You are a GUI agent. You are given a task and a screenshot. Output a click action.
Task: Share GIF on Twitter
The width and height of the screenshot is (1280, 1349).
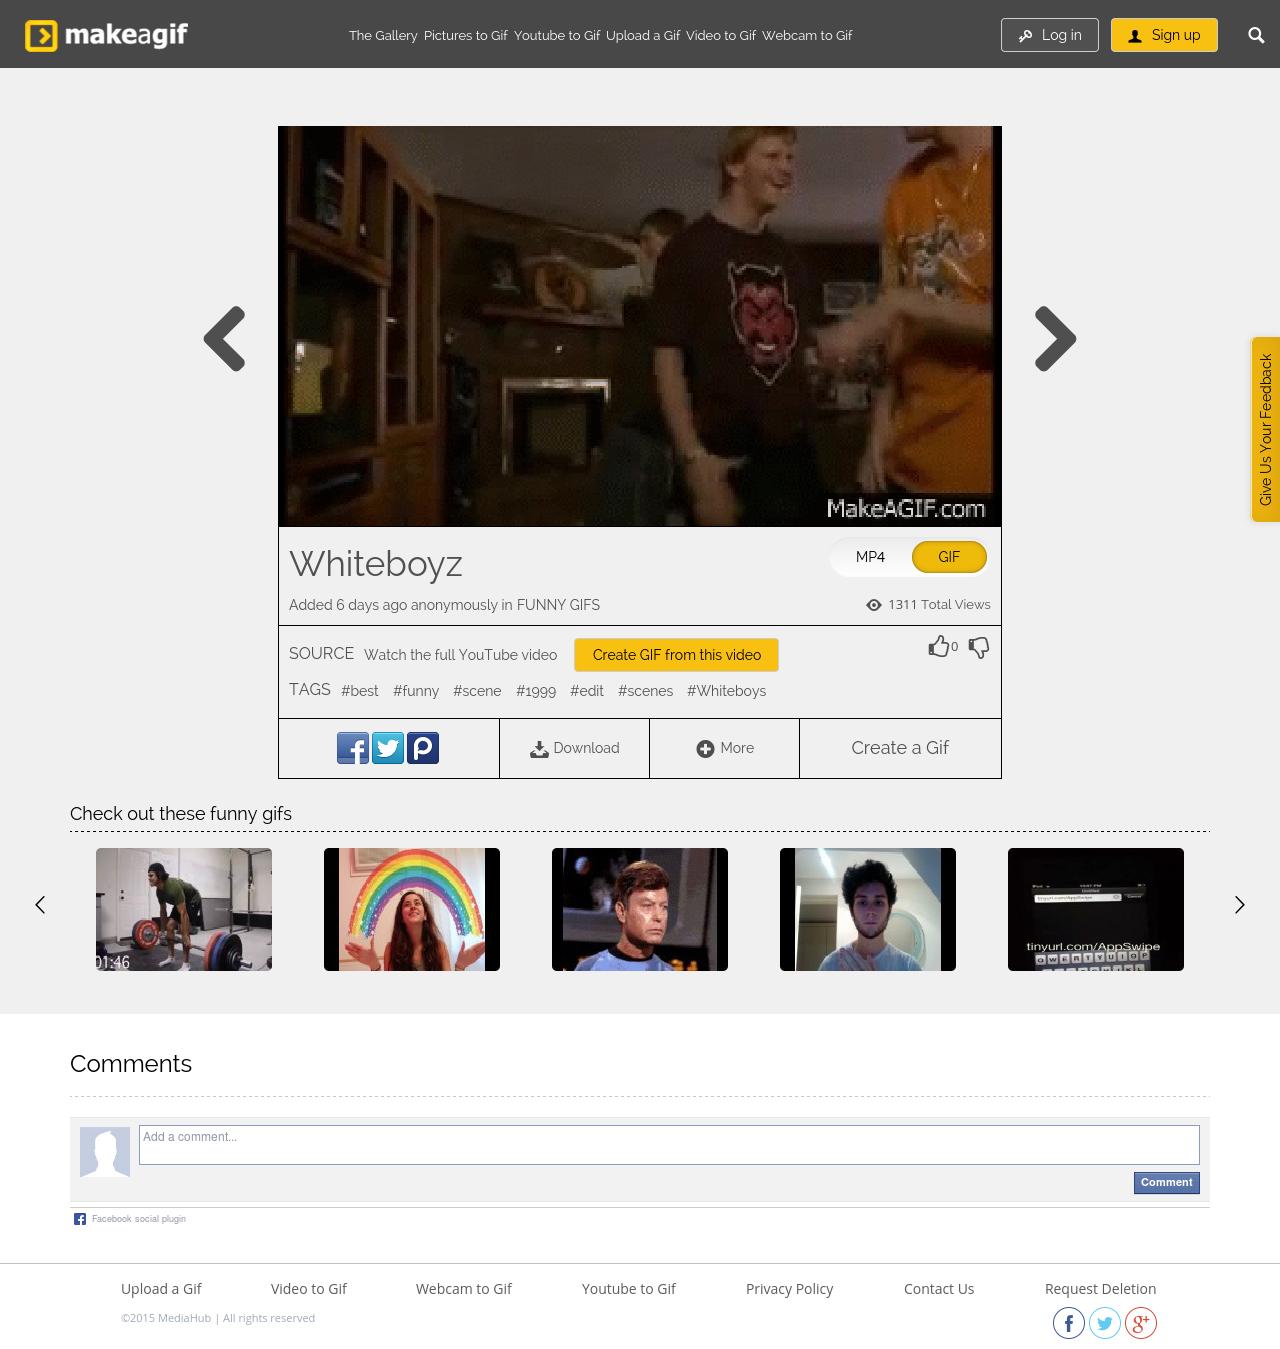point(388,748)
